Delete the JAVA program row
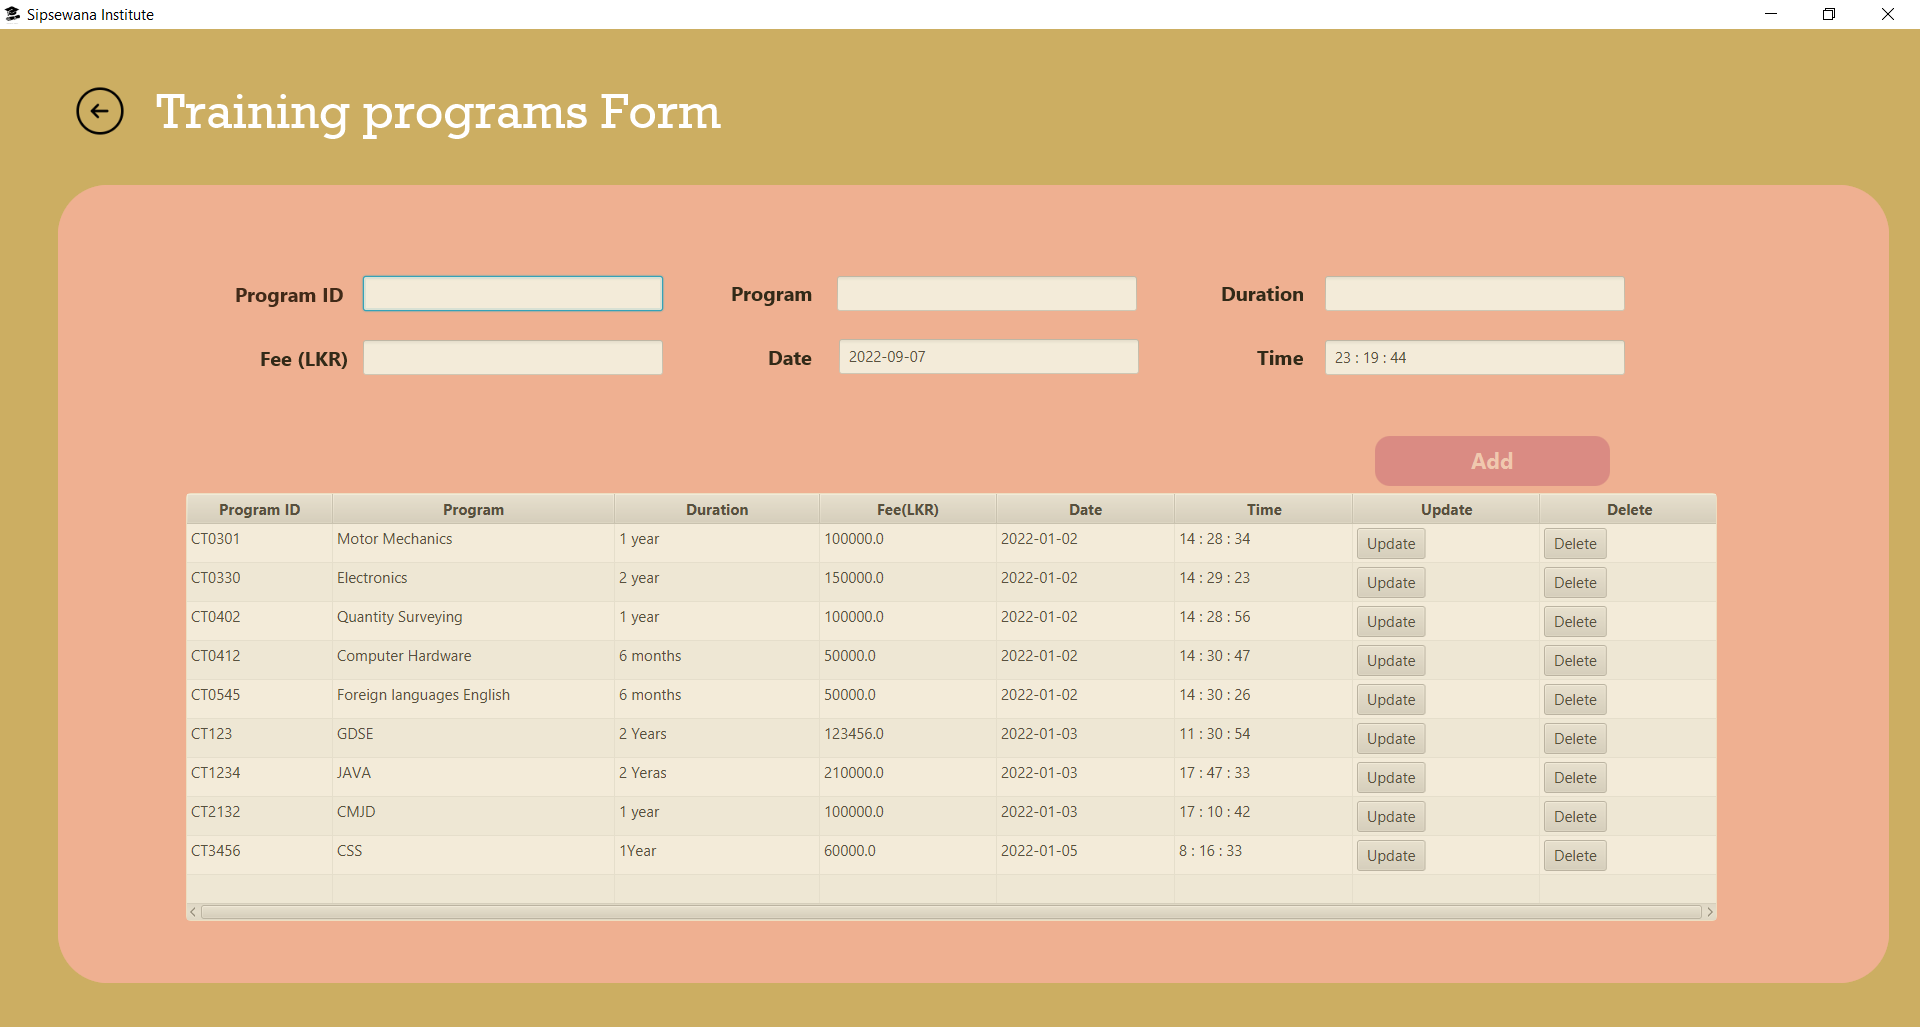The height and width of the screenshot is (1027, 1920). (x=1575, y=778)
